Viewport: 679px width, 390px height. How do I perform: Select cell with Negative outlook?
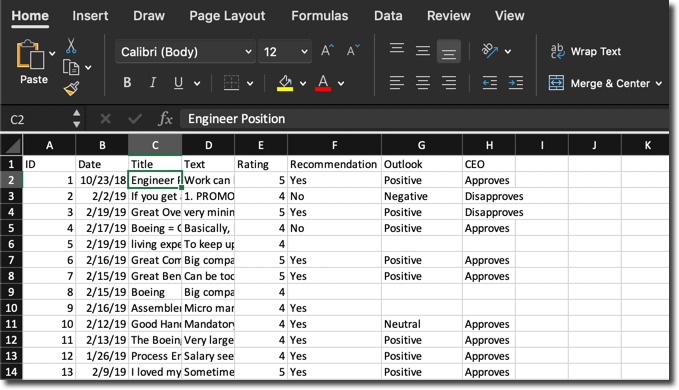[x=422, y=196]
